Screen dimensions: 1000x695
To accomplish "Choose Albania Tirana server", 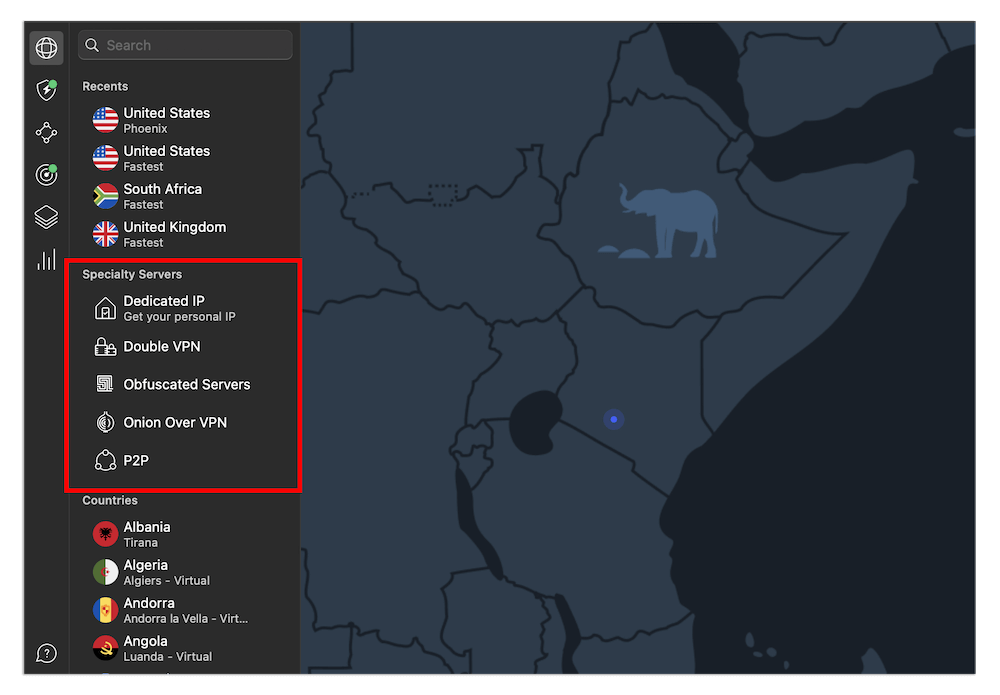I will pos(147,534).
